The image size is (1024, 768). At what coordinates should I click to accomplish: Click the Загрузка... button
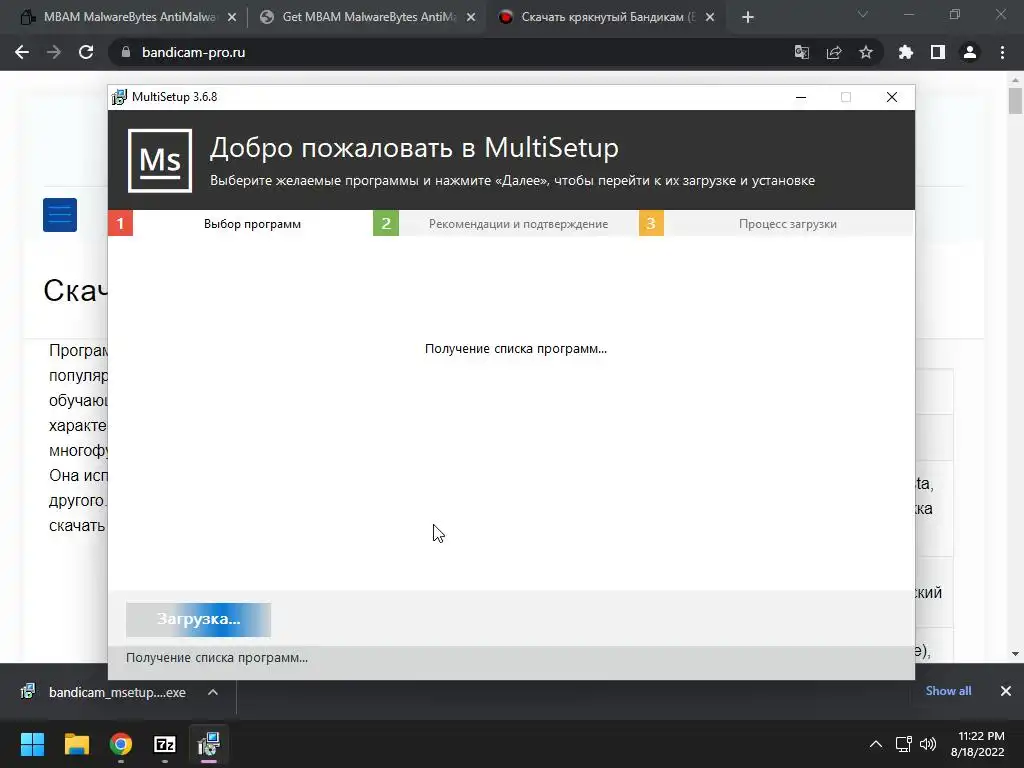pyautogui.click(x=199, y=619)
